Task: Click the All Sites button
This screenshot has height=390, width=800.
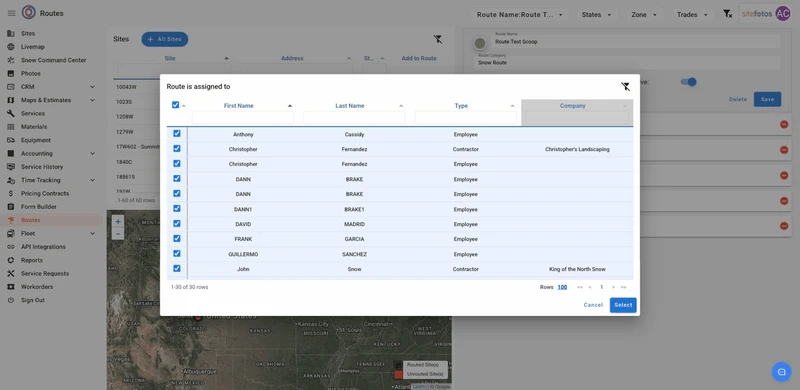Action: [x=165, y=39]
